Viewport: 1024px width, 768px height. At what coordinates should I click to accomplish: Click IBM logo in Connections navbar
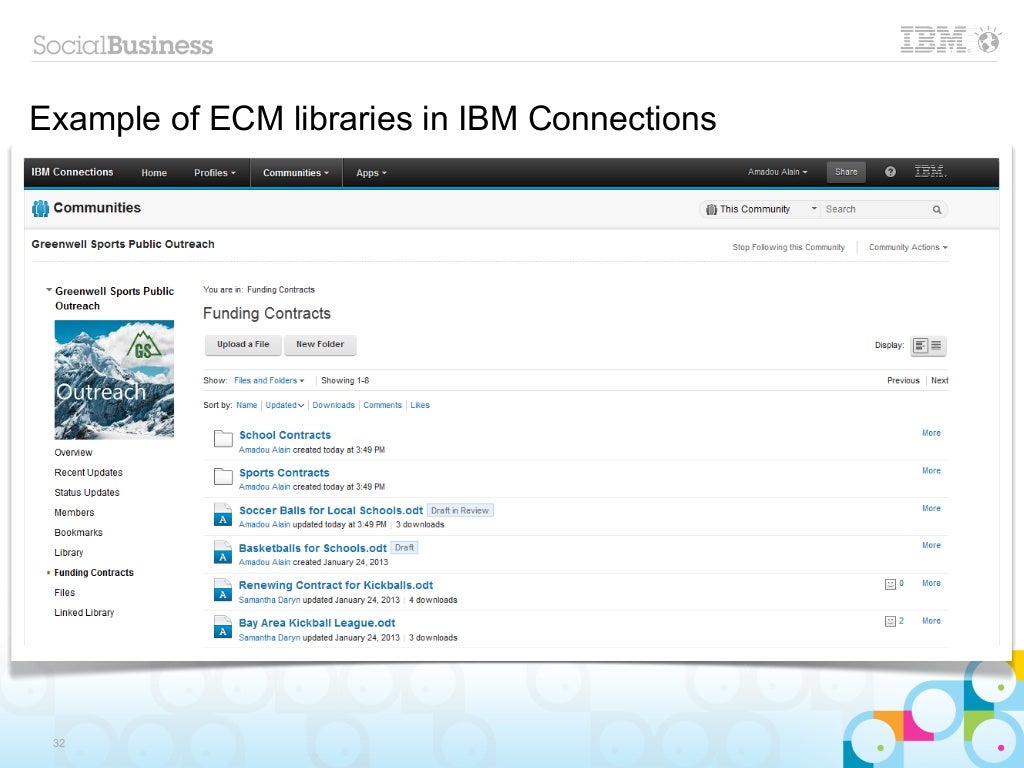click(930, 172)
